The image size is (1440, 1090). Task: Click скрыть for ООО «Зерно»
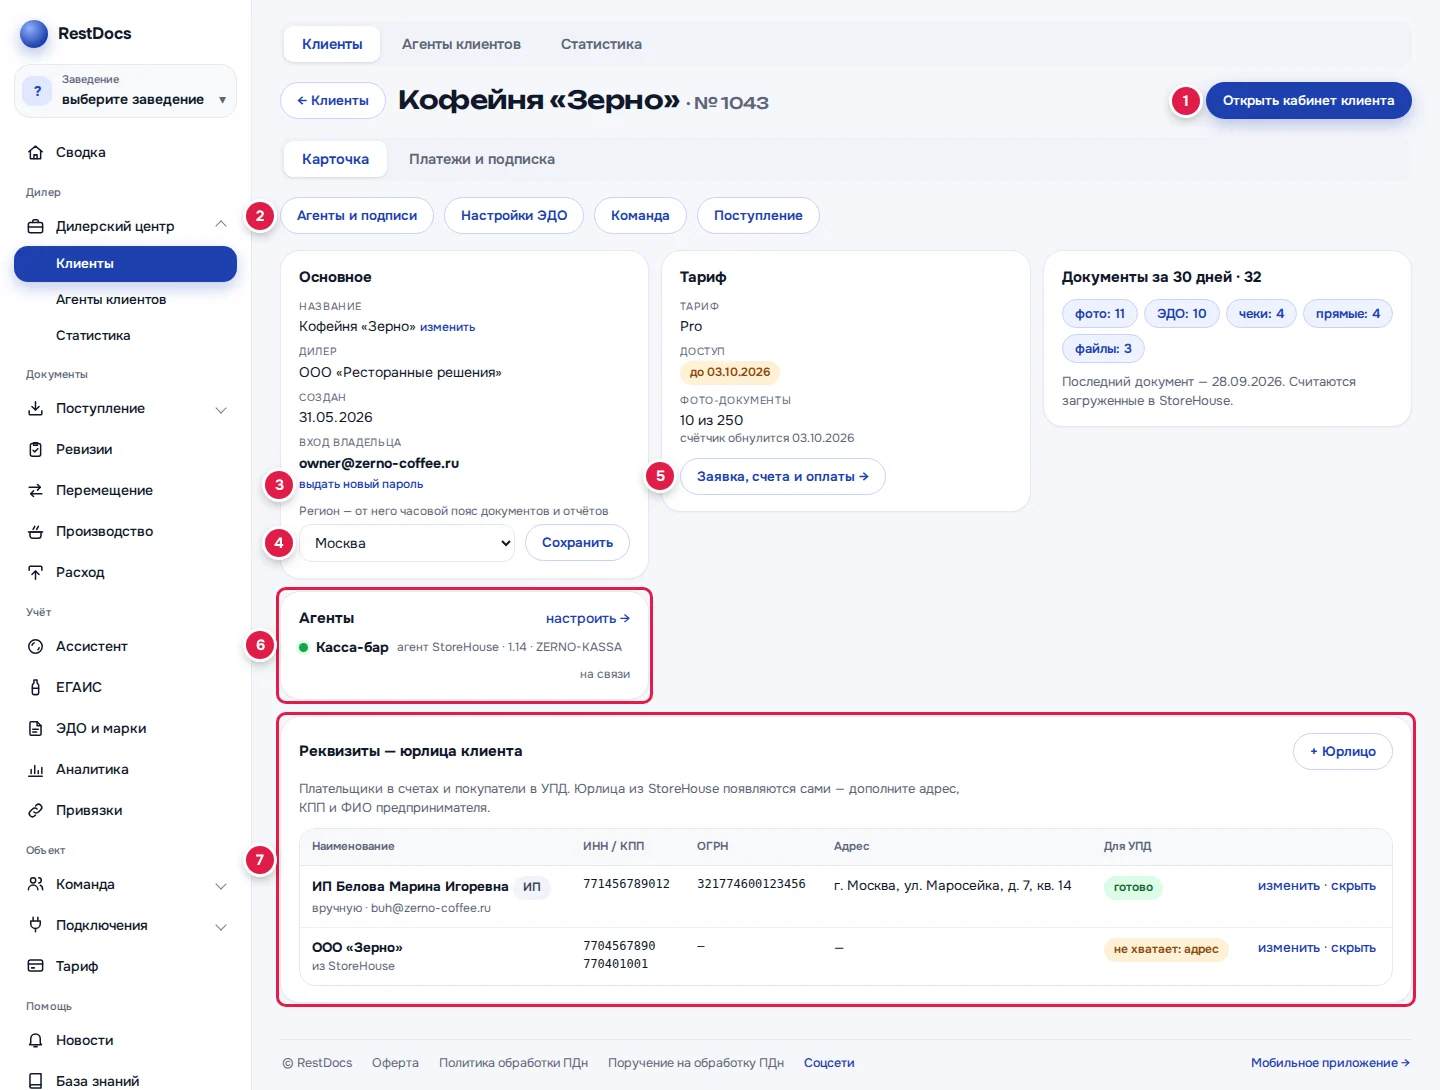[1353, 948]
